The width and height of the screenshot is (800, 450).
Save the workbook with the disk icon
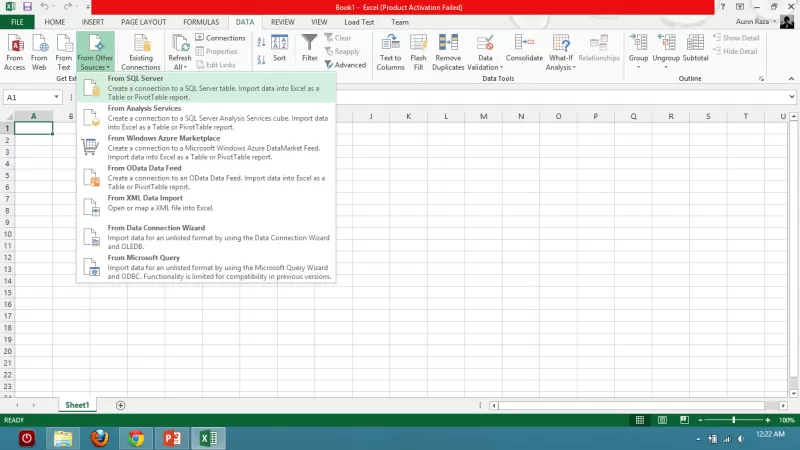(27, 7)
